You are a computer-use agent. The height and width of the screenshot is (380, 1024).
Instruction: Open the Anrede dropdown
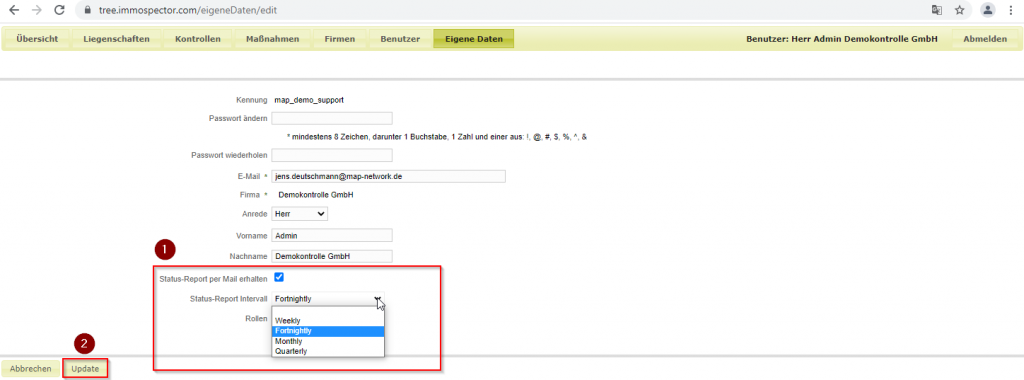pos(300,214)
